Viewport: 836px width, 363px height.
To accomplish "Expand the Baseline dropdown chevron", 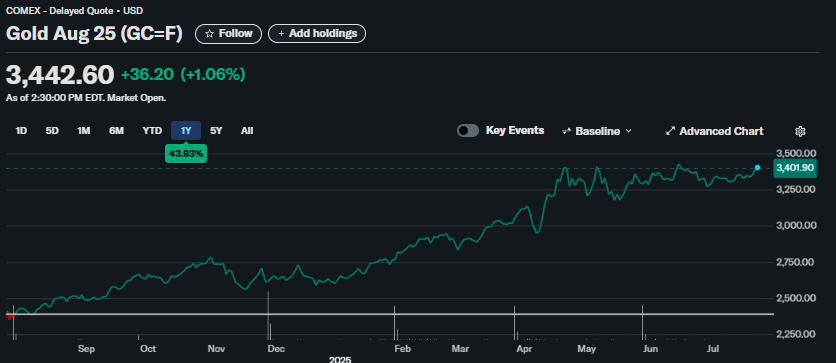I will coord(628,131).
